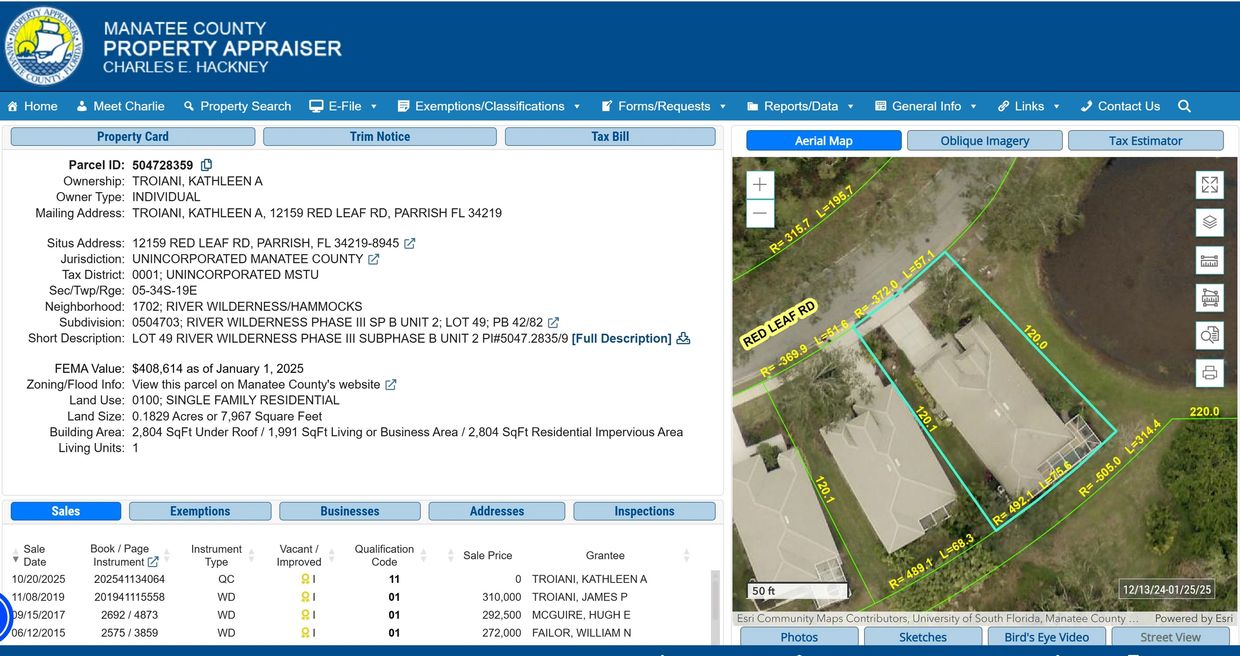This screenshot has width=1240, height=656.
Task: Select the Inspections tab
Action: (644, 510)
